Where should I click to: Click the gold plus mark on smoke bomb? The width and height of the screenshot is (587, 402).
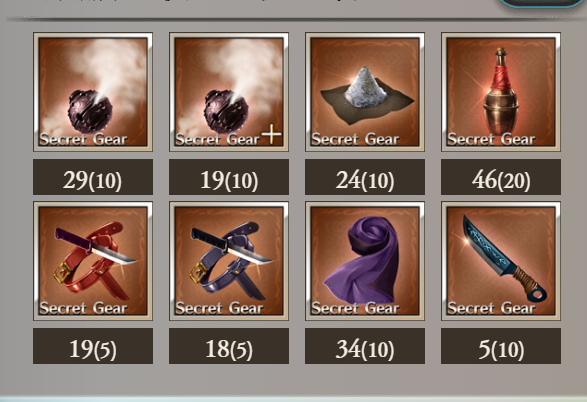(x=271, y=134)
